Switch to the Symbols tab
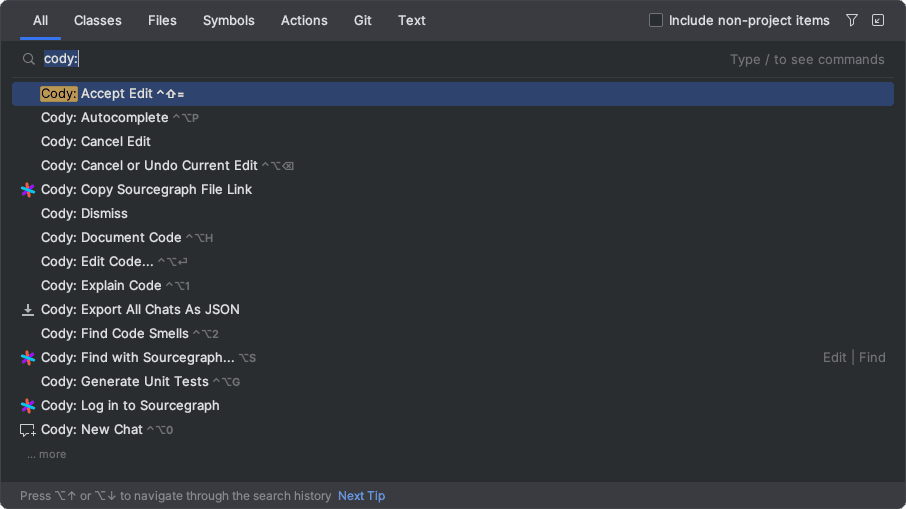Screen dimensions: 906x509 (x=229, y=21)
